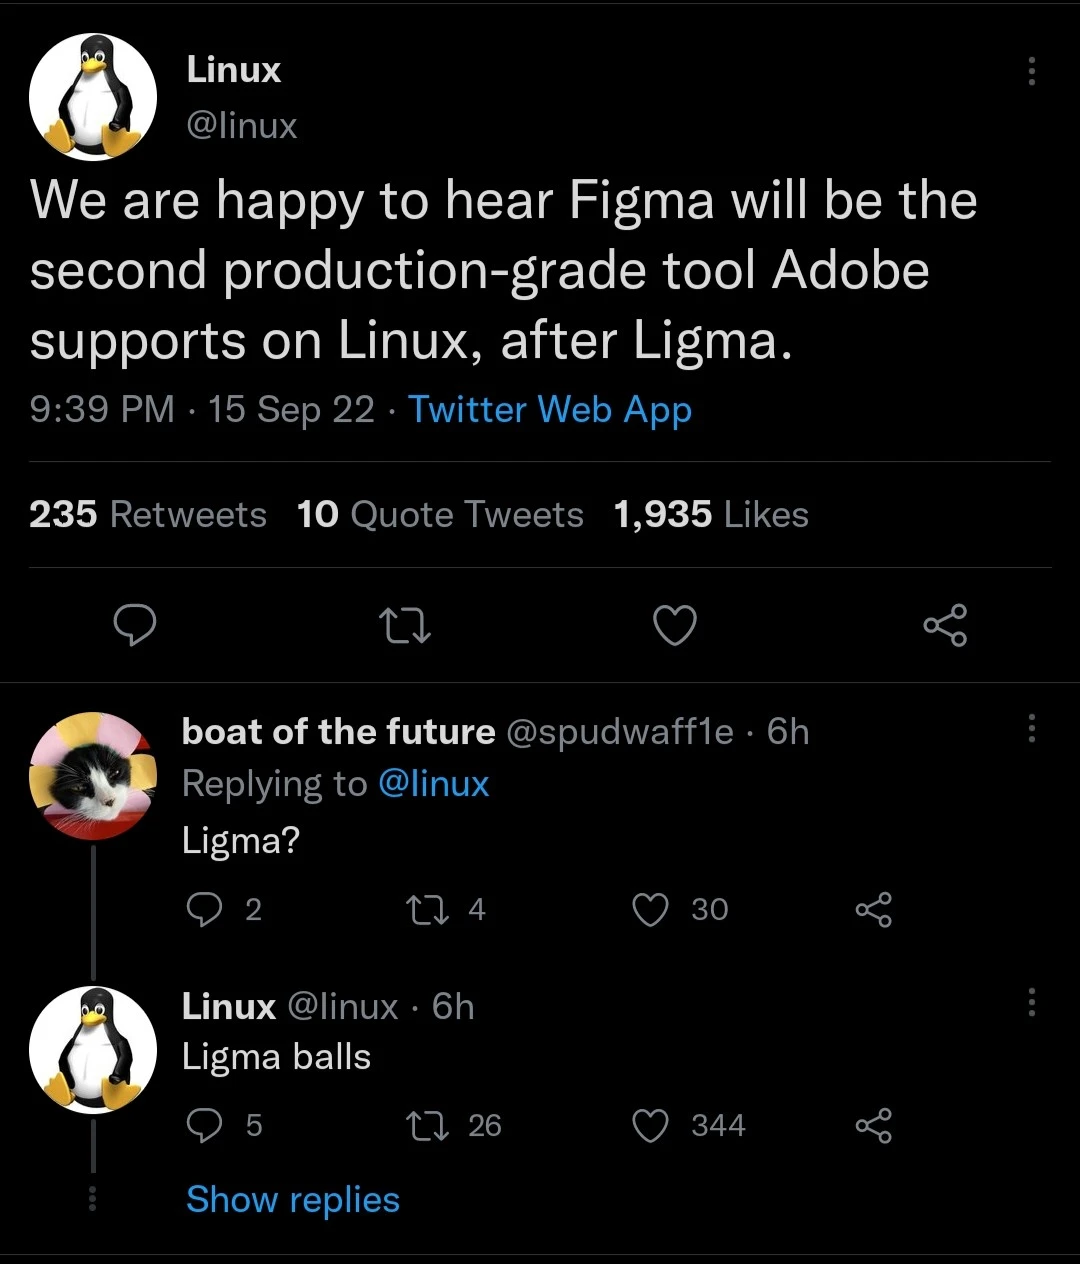Open boat of the future's cat avatar

point(93,776)
